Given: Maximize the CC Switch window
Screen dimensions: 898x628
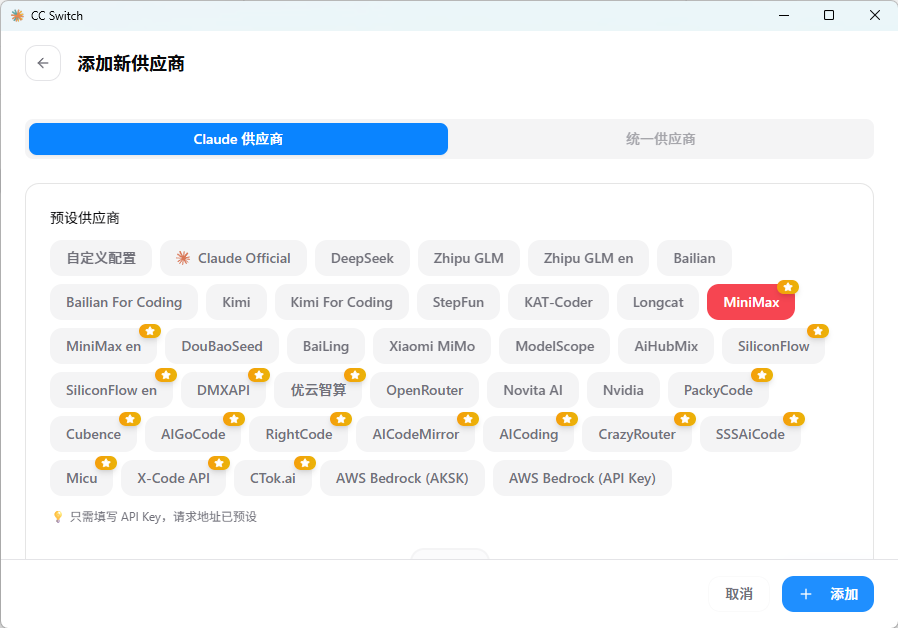Looking at the screenshot, I should pyautogui.click(x=829, y=15).
